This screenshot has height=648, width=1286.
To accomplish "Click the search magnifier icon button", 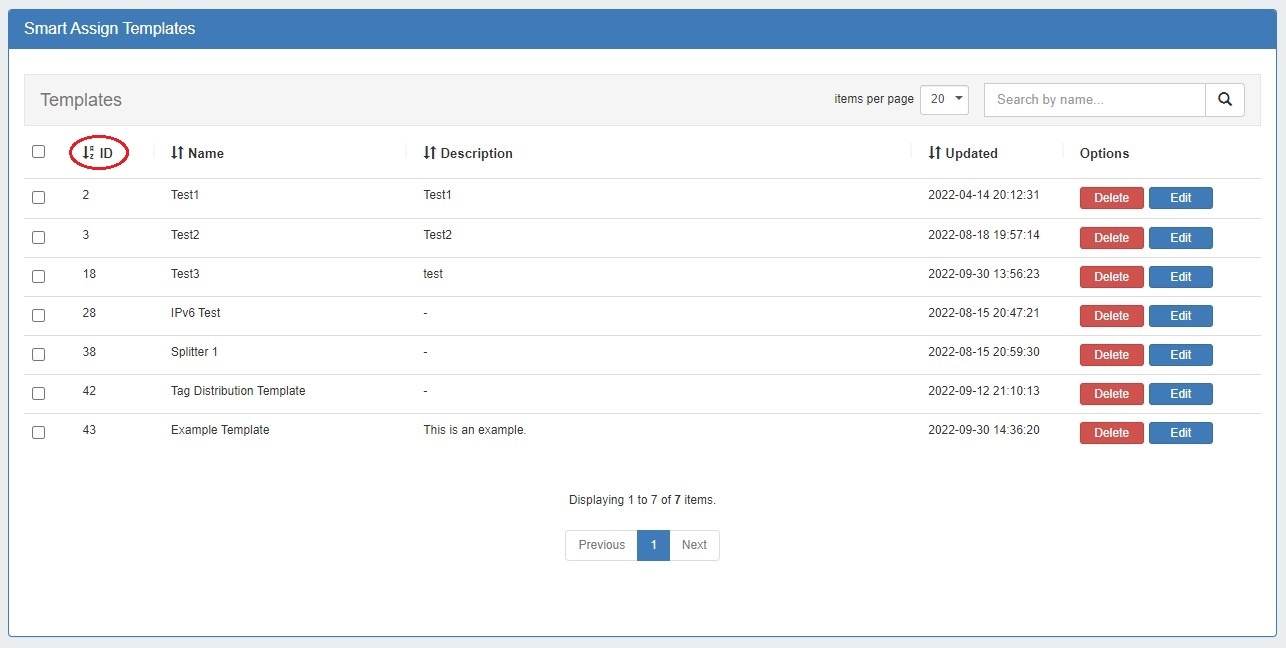I will 1224,100.
